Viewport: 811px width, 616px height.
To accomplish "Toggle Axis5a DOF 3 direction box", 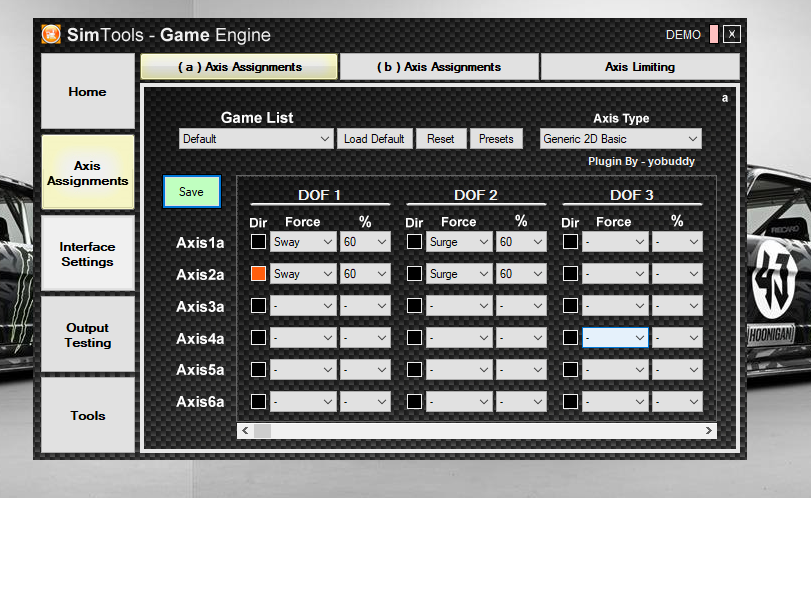I will [570, 370].
